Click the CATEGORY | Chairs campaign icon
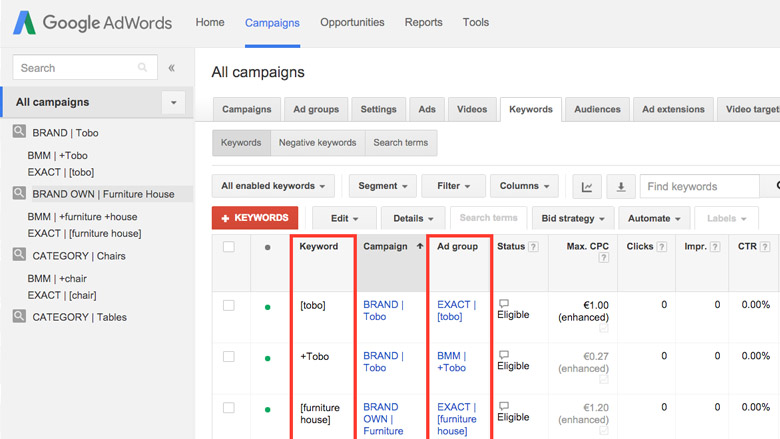The width and height of the screenshot is (780, 439). 19,255
